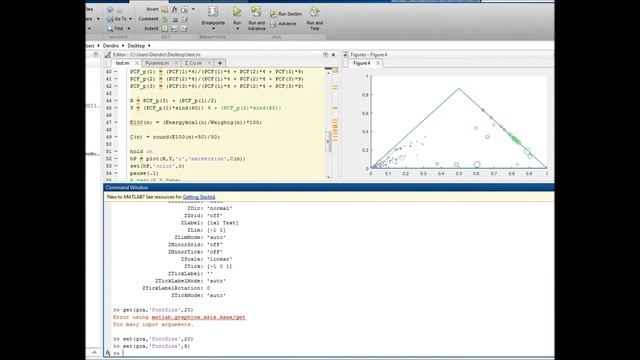This screenshot has width=640, height=360.
Task: Click the fx icon beside the command prompt
Action: point(108,353)
